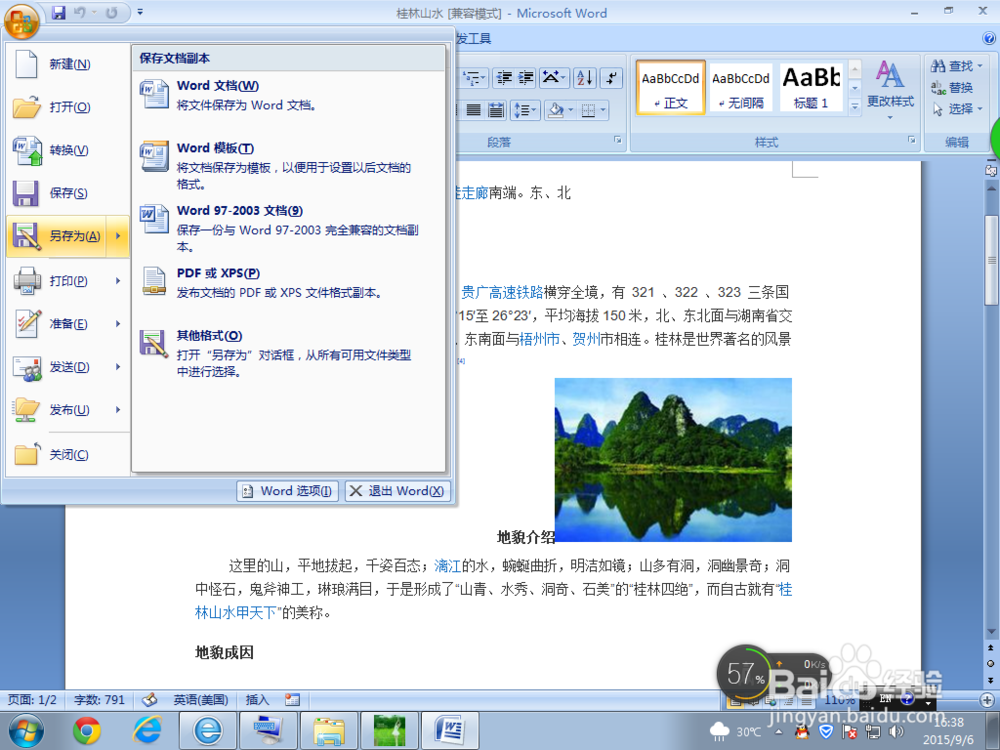Click the spelling check icon in status bar
1000x750 pixels.
148,699
